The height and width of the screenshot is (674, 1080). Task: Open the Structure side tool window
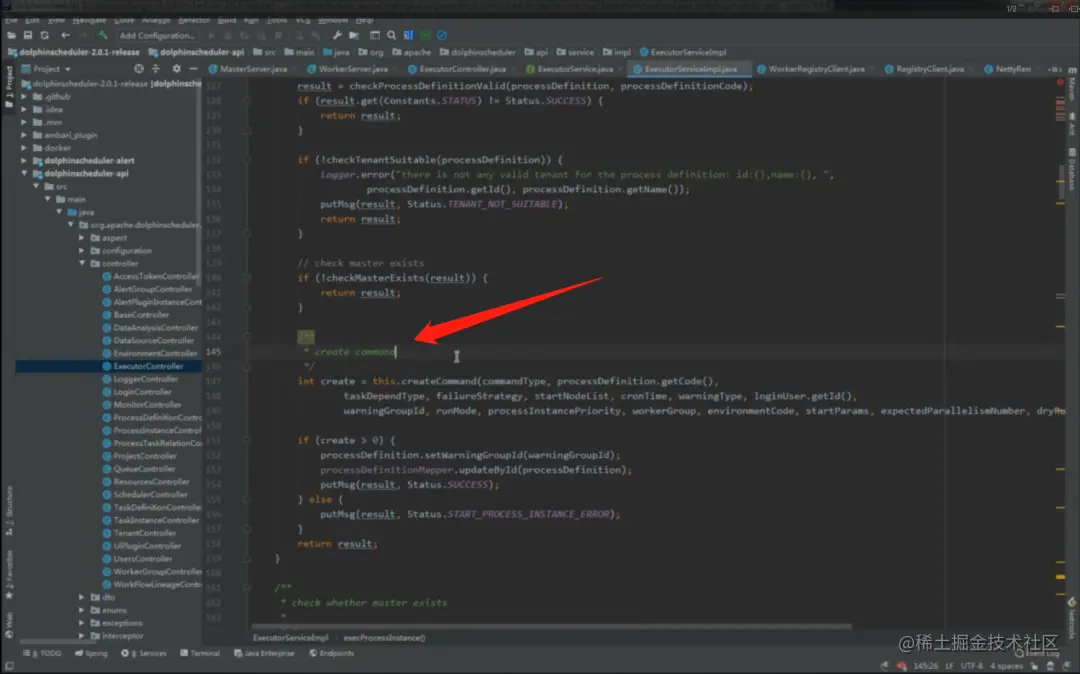(9, 511)
